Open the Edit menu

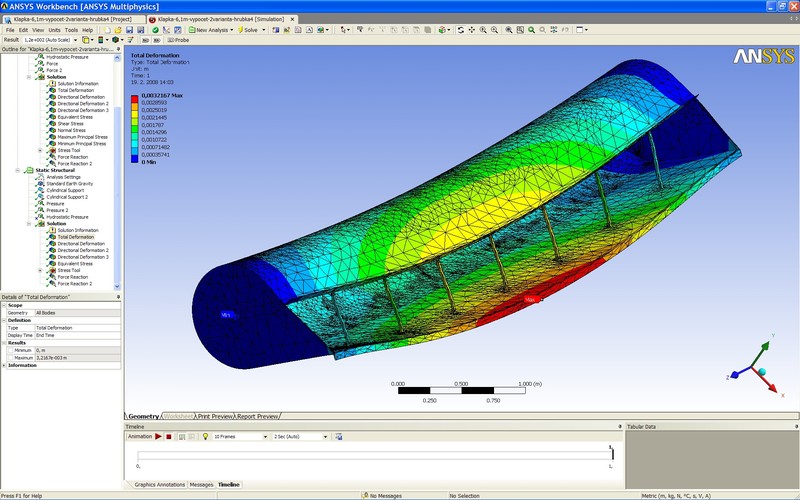point(23,30)
